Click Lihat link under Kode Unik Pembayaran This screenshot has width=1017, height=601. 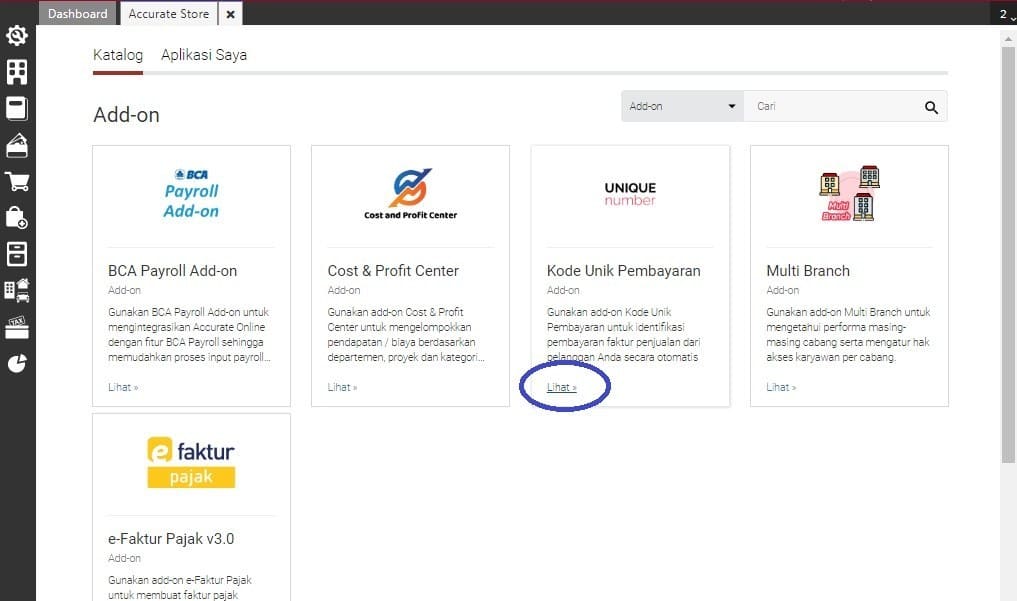click(562, 387)
